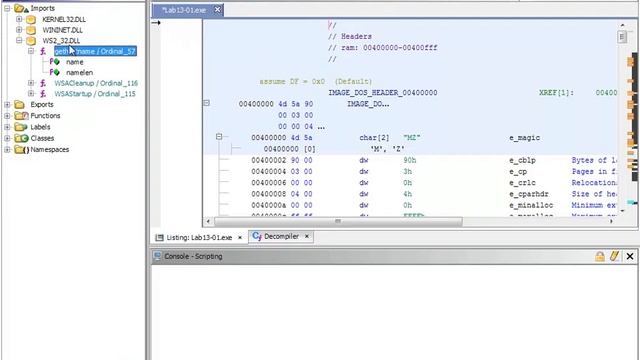Close the Decompiler tab
This screenshot has height=360, width=640.
307,236
